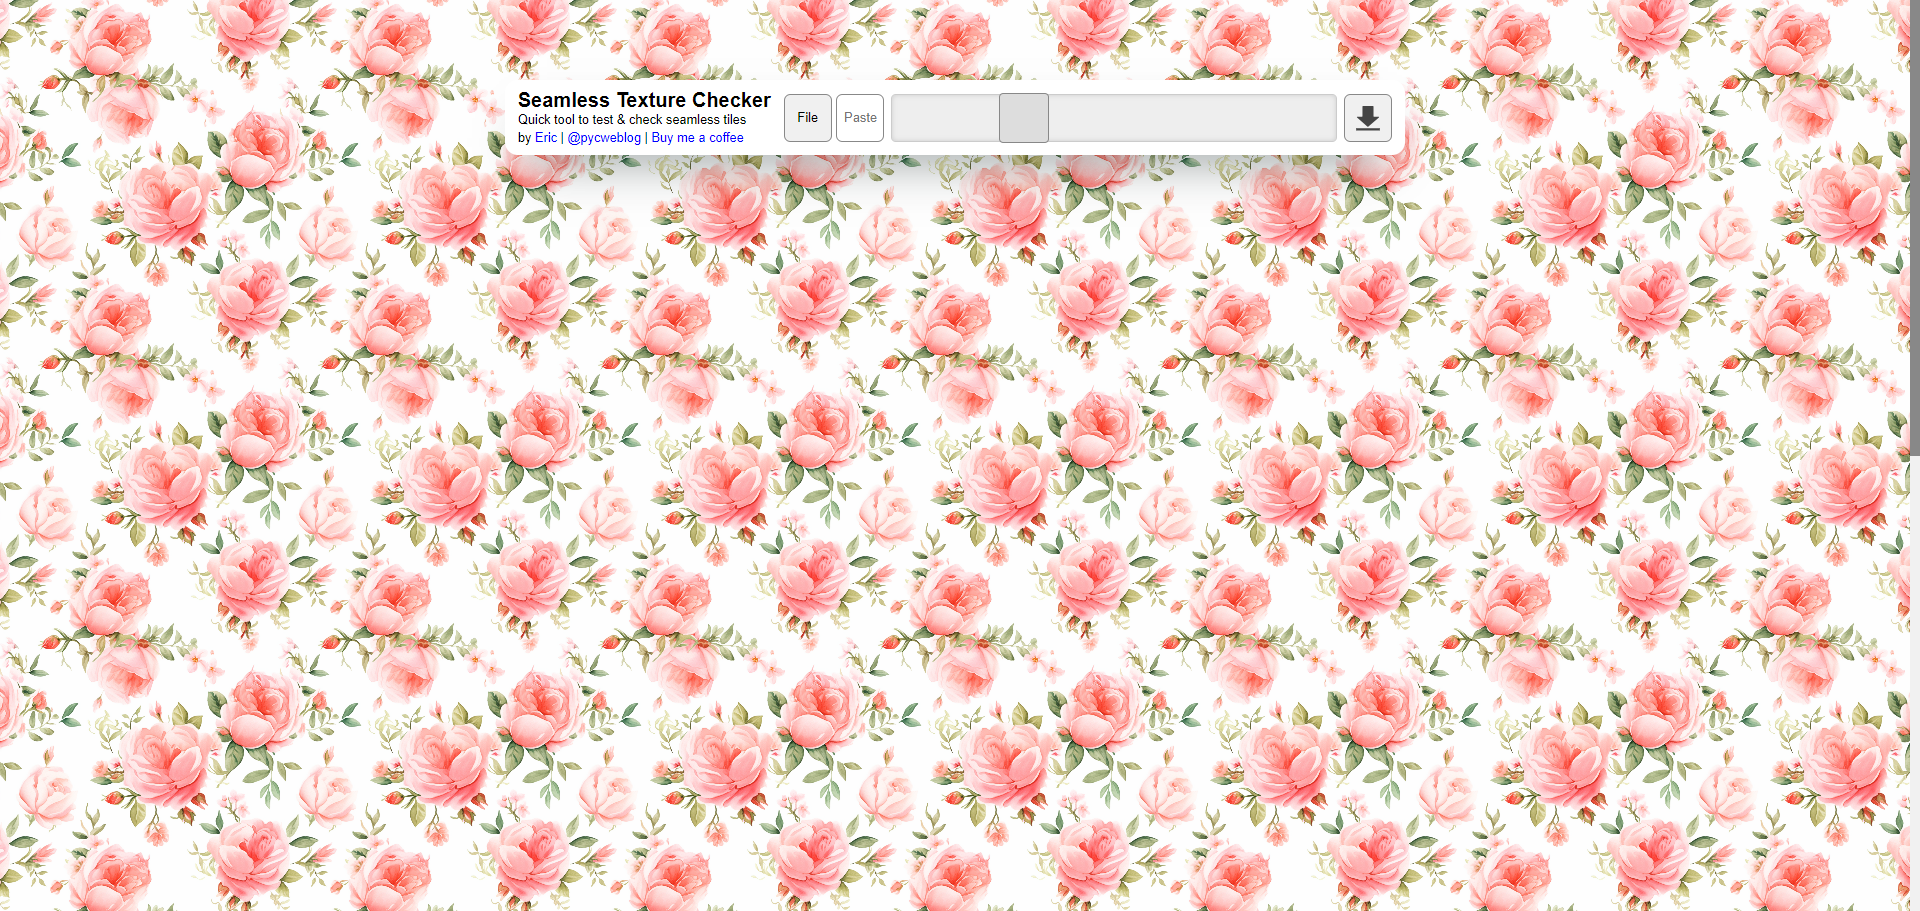Click the Paste button

pos(860,118)
